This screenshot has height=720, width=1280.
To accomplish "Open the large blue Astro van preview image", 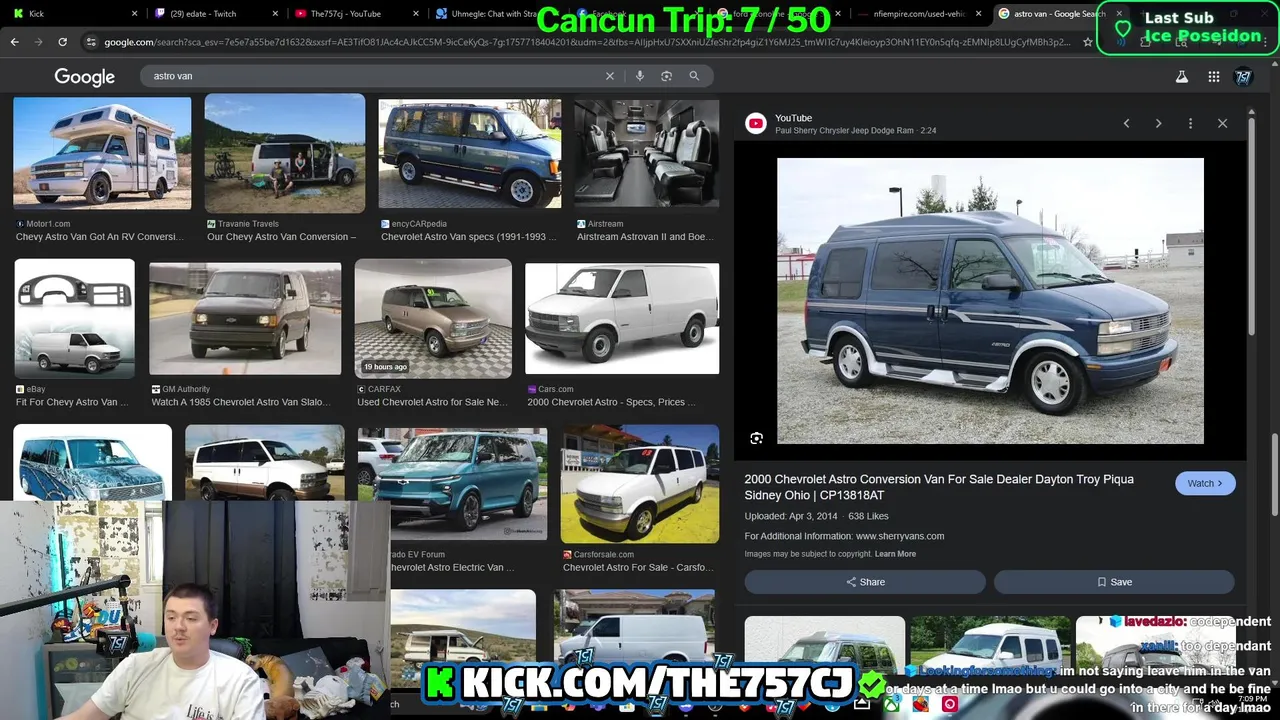I will click(990, 300).
